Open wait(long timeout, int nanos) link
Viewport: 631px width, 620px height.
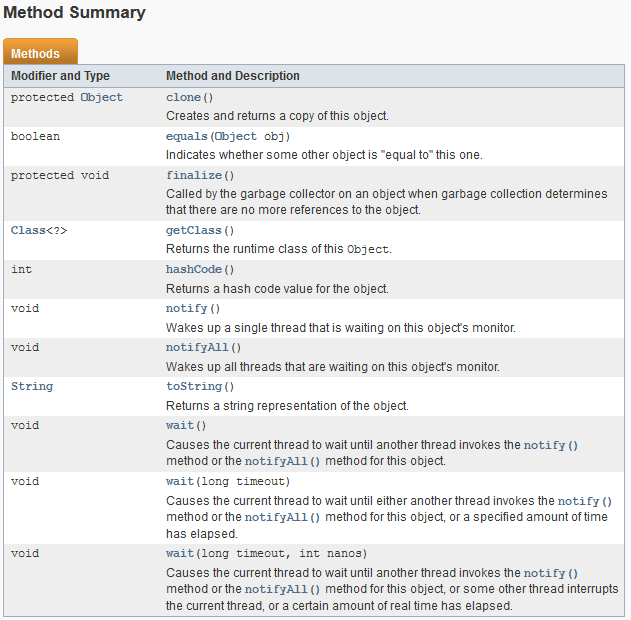[179, 553]
